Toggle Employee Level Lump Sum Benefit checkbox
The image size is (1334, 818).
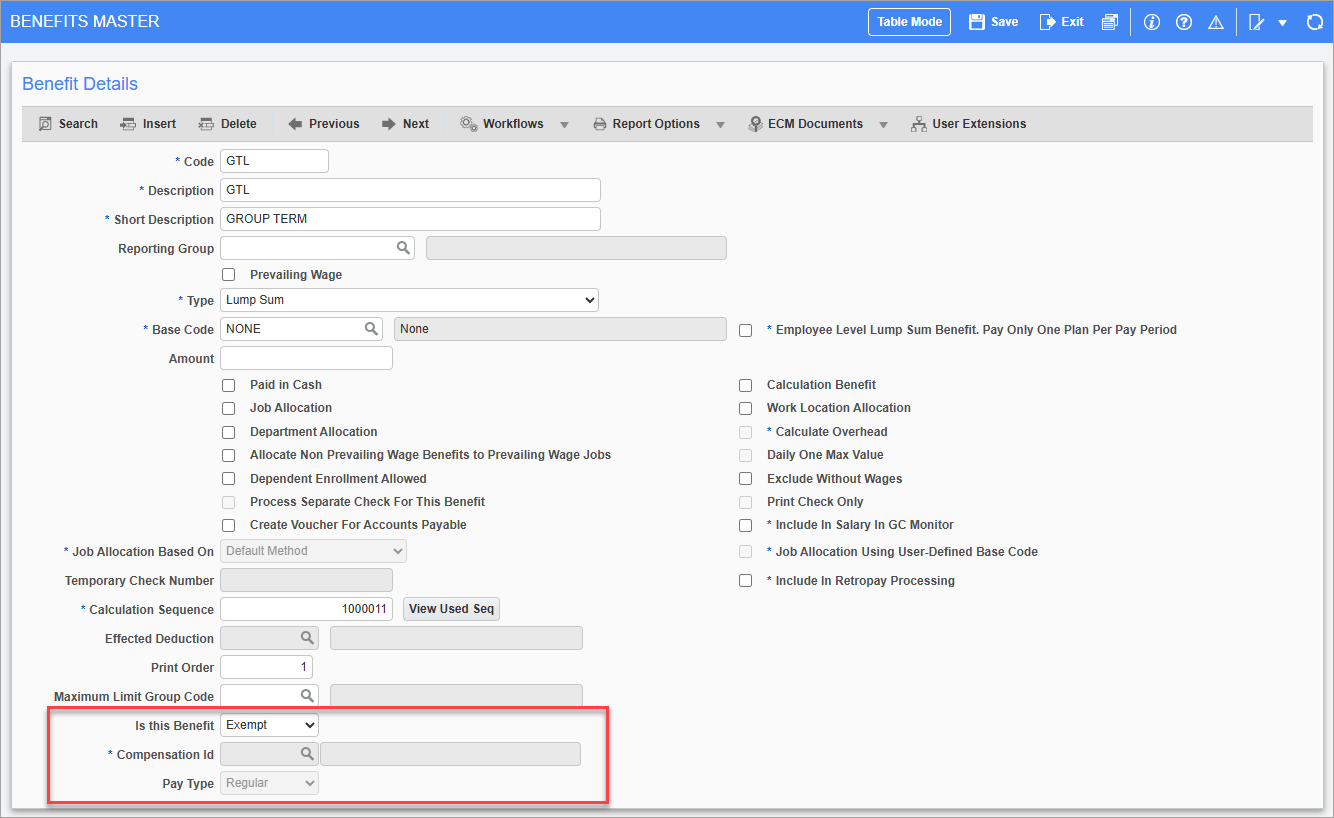click(x=745, y=330)
